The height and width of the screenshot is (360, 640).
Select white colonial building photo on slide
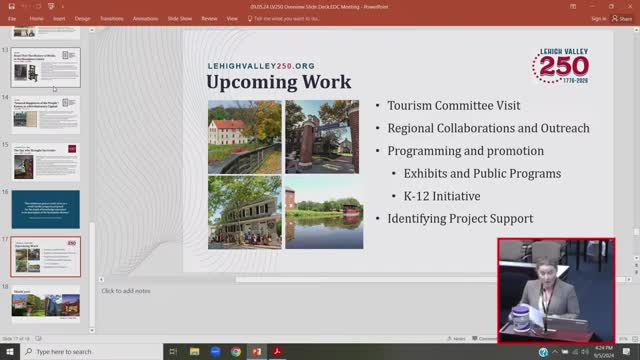point(245,137)
